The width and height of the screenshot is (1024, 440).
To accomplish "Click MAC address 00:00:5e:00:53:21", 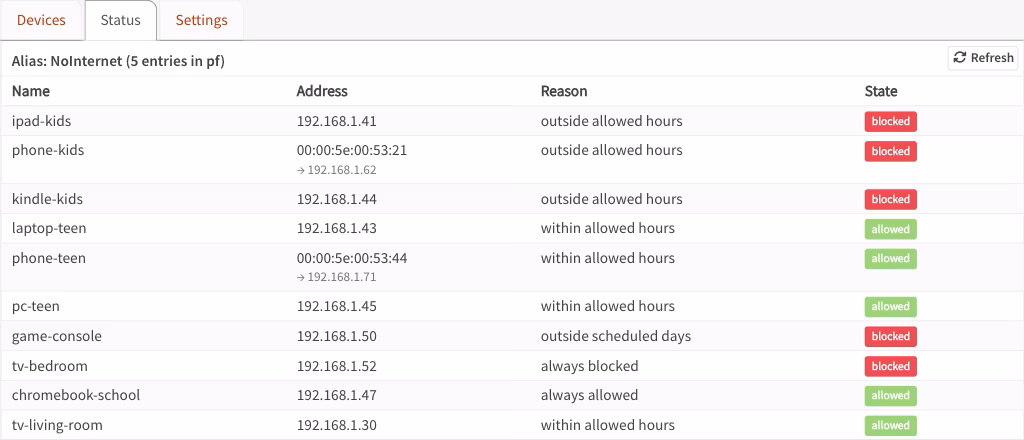I will click(352, 150).
